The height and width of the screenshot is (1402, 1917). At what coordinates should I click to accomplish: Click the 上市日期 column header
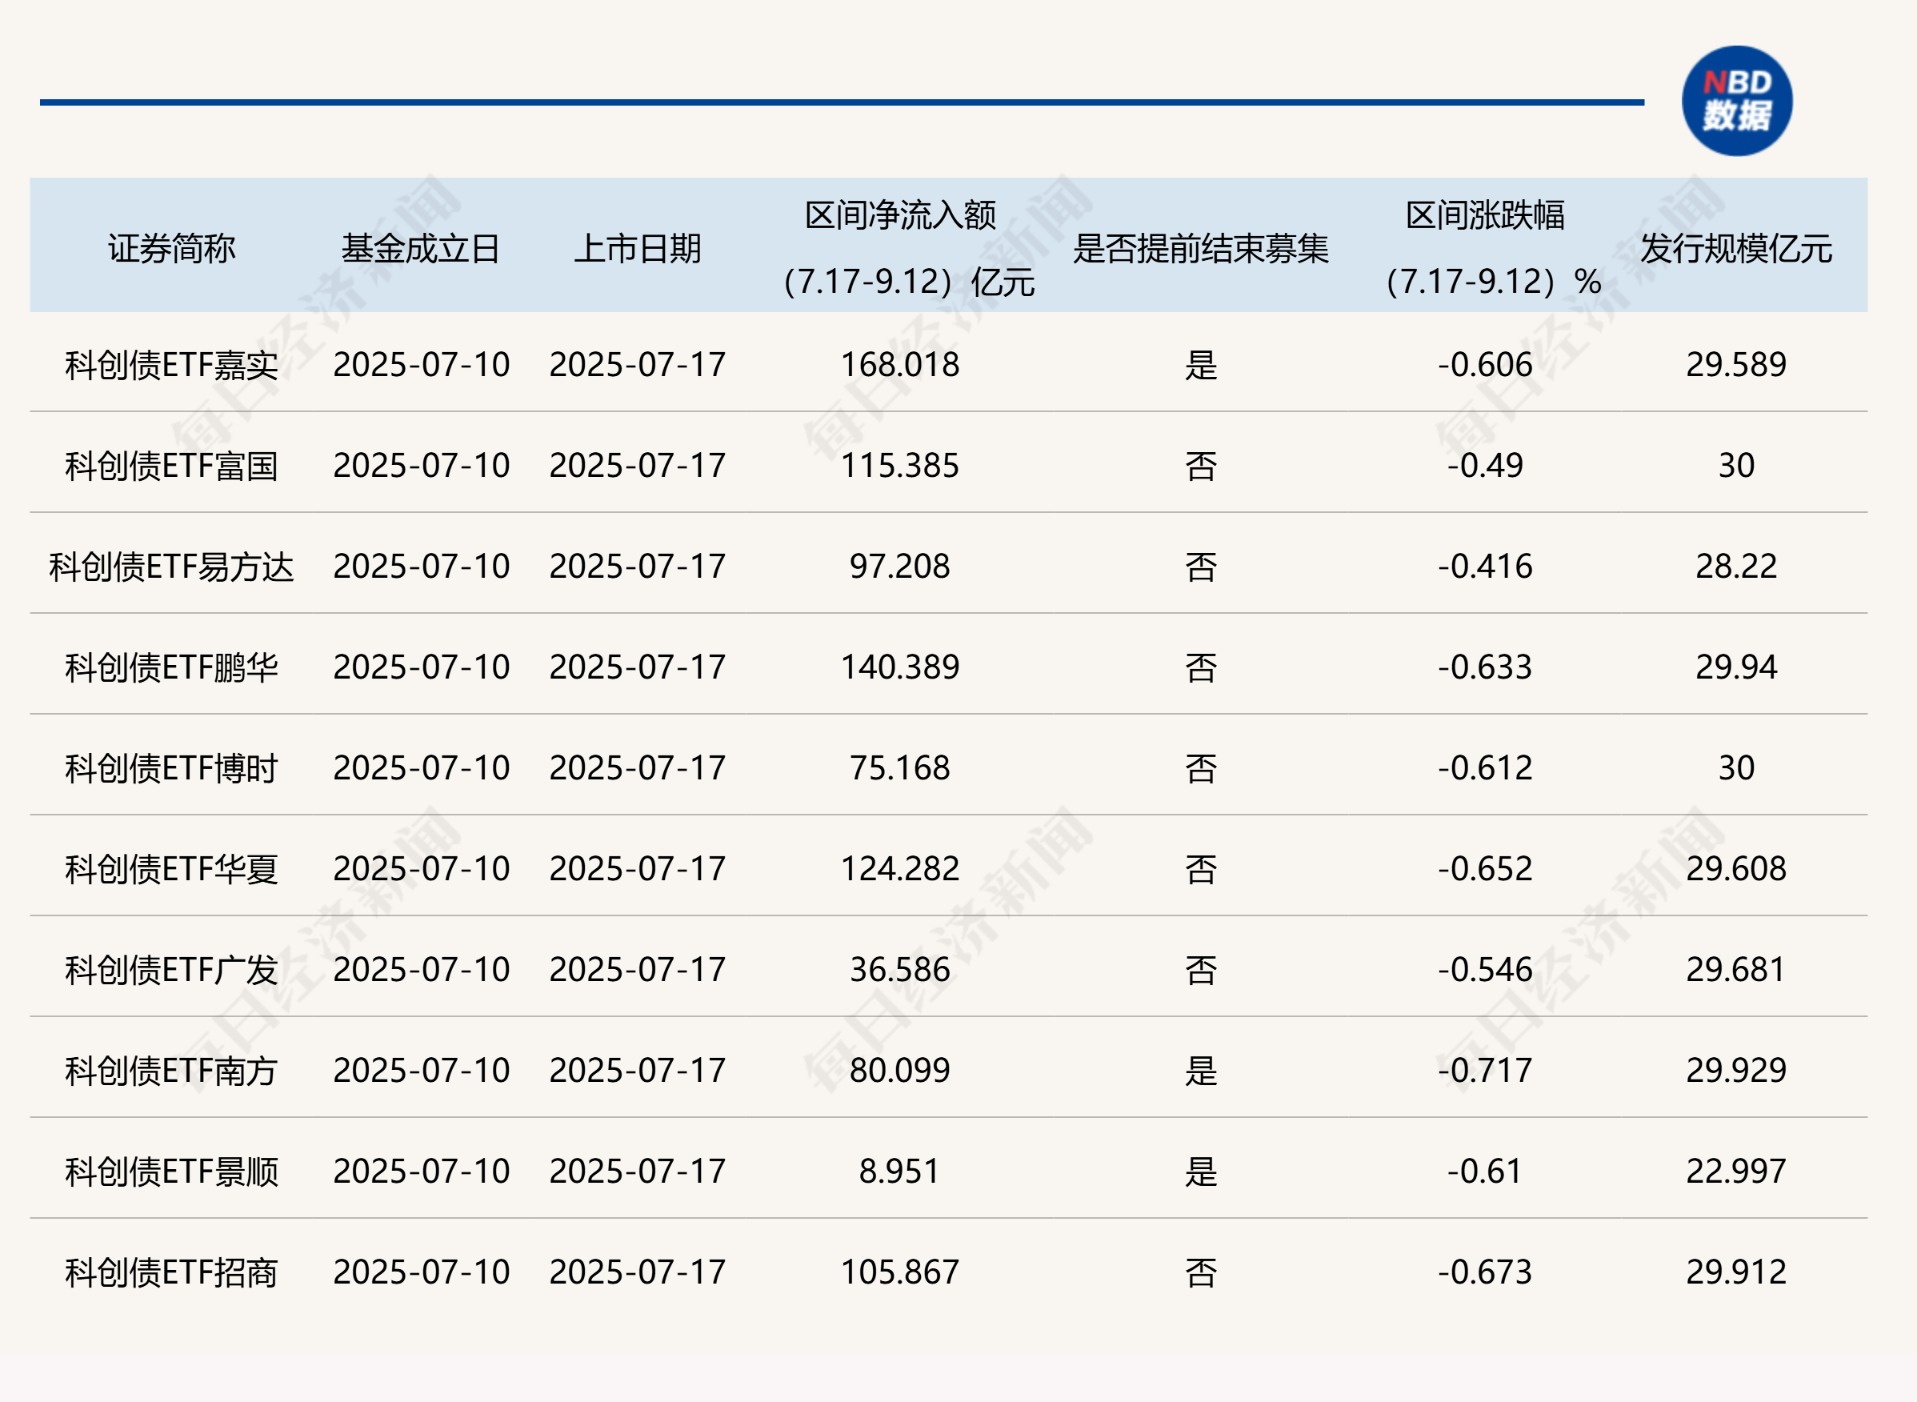[x=637, y=248]
